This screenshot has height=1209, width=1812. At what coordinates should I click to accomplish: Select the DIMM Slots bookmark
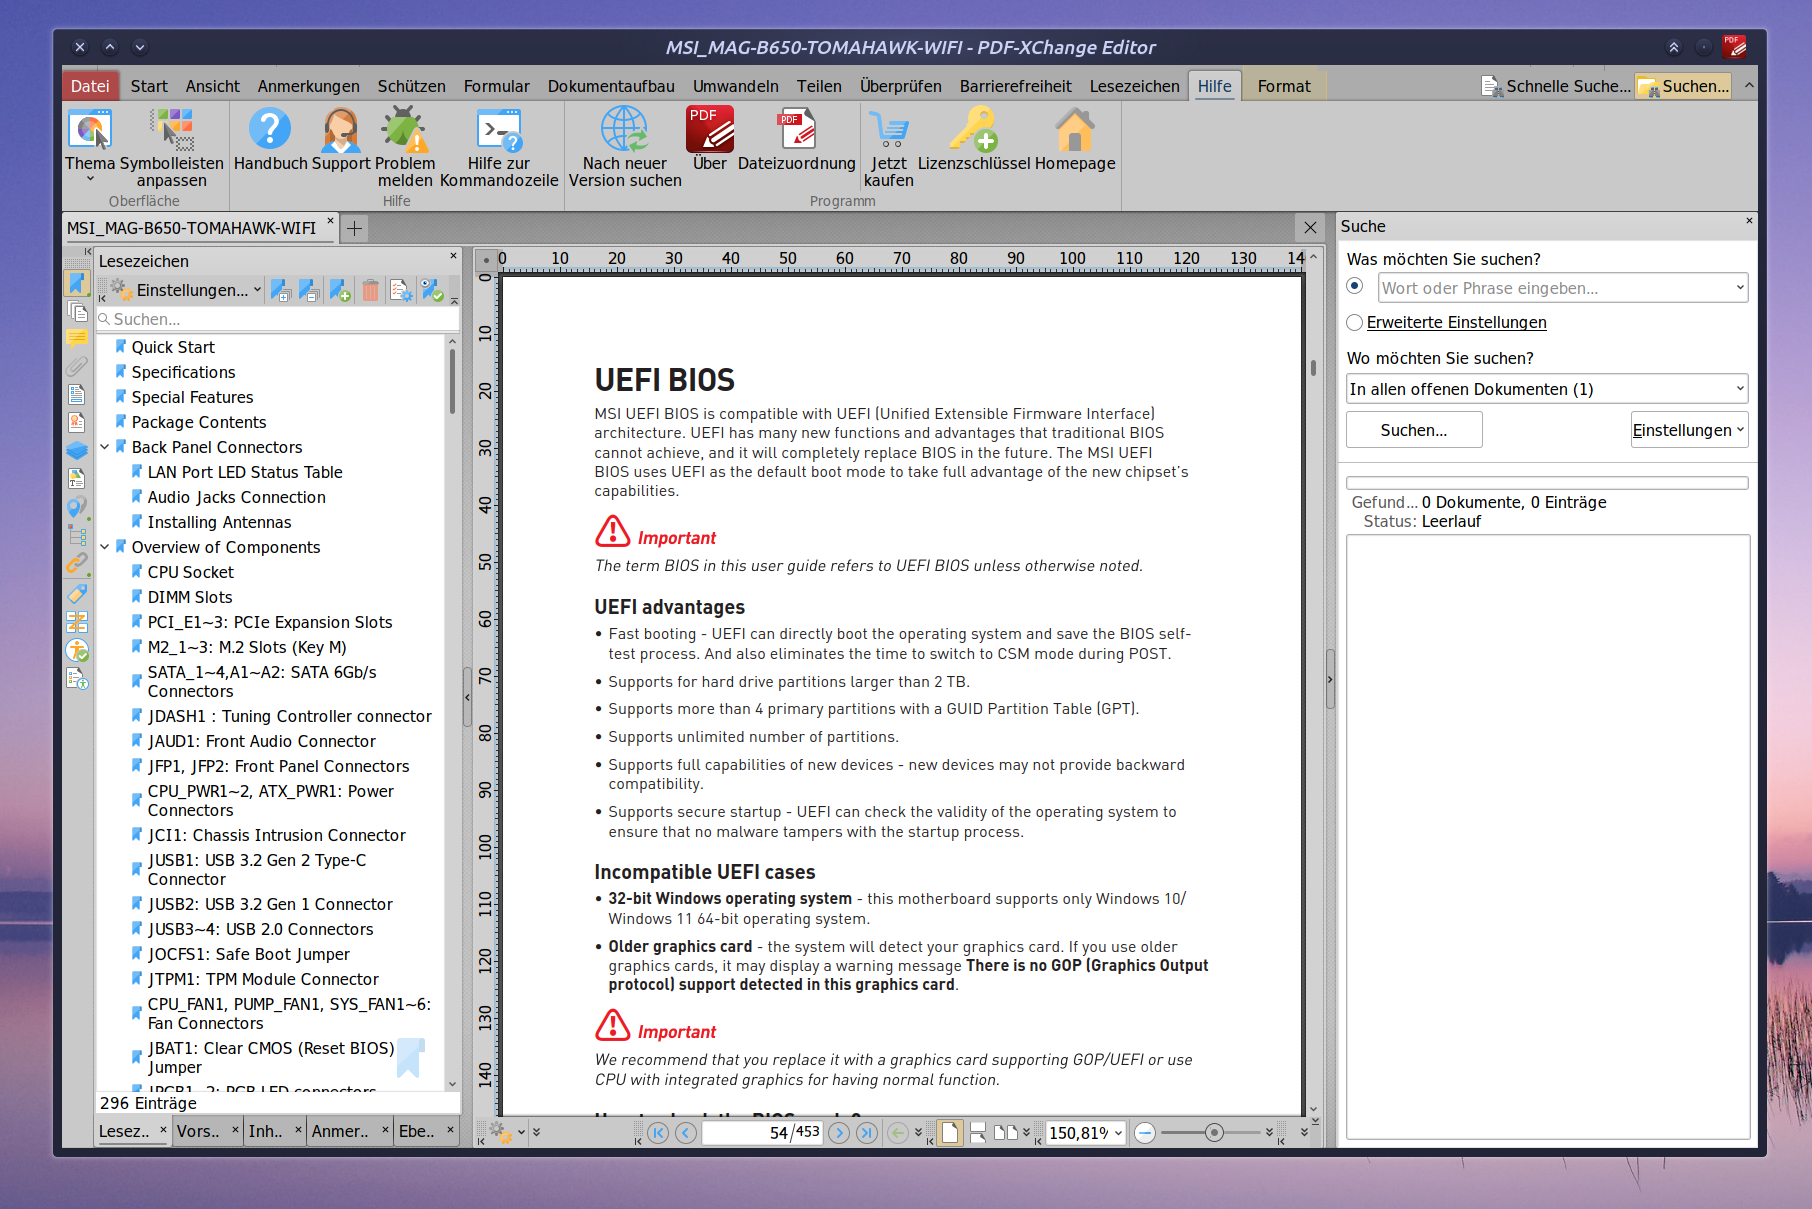pos(190,597)
